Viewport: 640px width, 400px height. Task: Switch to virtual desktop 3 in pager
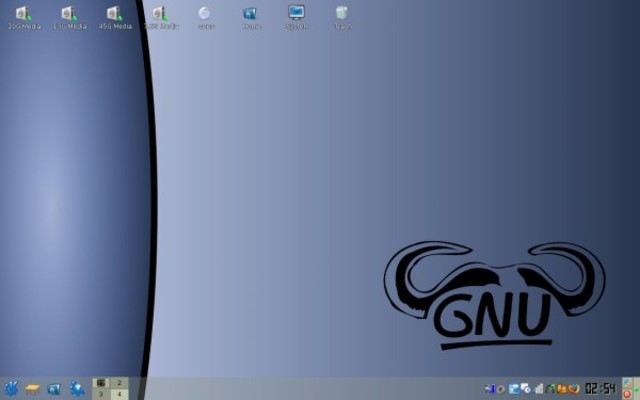(101, 394)
